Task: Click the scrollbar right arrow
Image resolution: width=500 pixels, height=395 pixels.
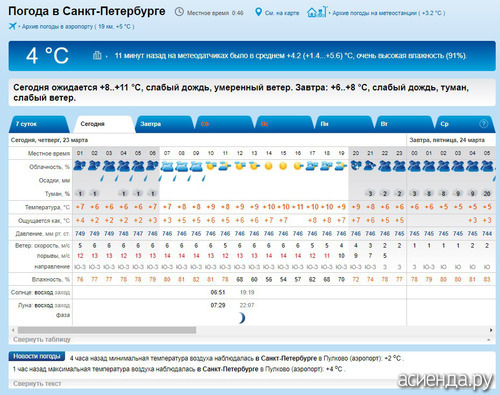Action: click(x=491, y=330)
